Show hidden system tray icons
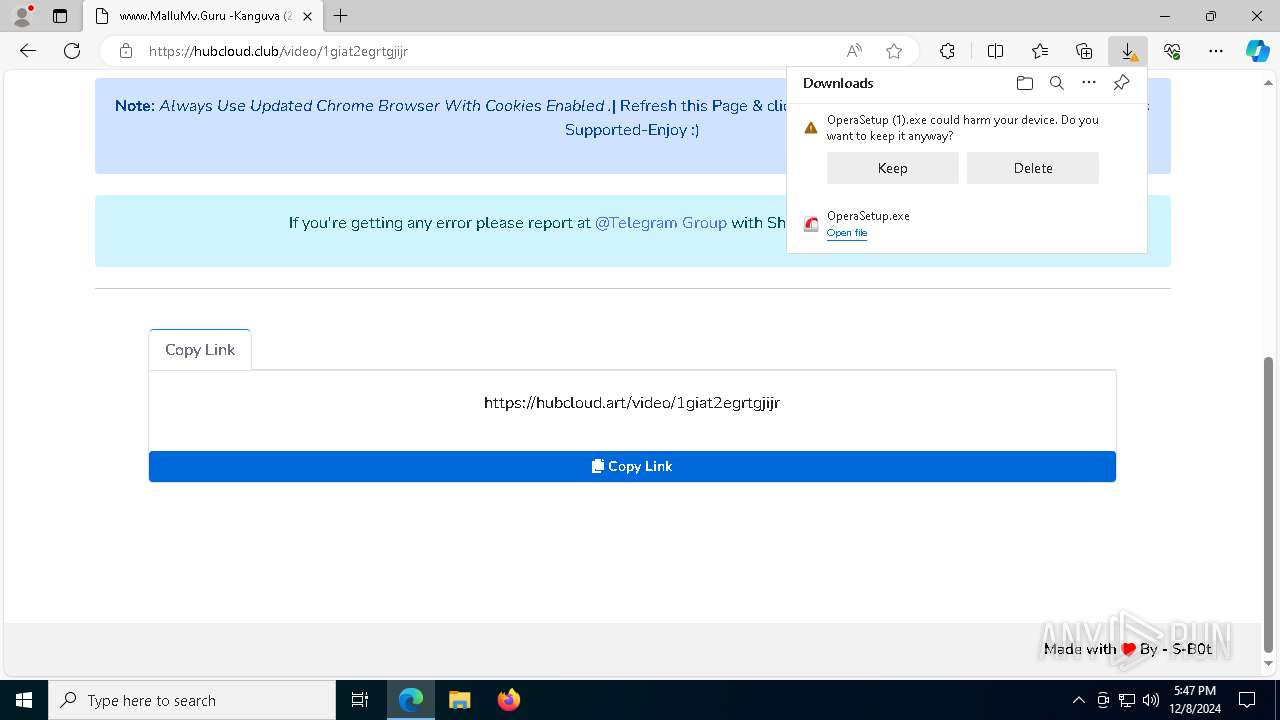 click(1078, 700)
